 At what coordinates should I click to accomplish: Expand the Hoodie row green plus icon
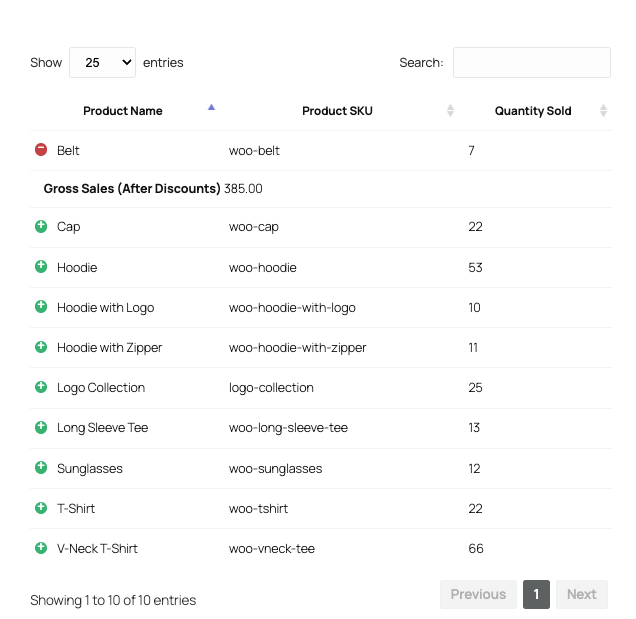[41, 267]
